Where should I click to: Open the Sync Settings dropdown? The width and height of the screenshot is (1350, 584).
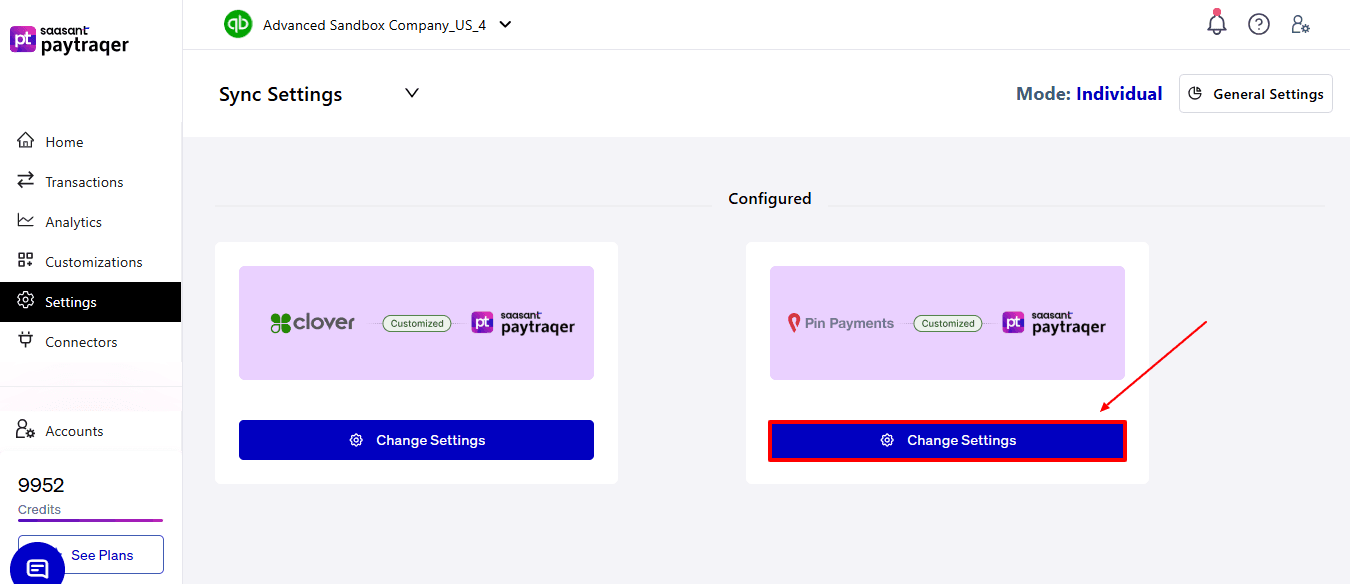[x=411, y=92]
